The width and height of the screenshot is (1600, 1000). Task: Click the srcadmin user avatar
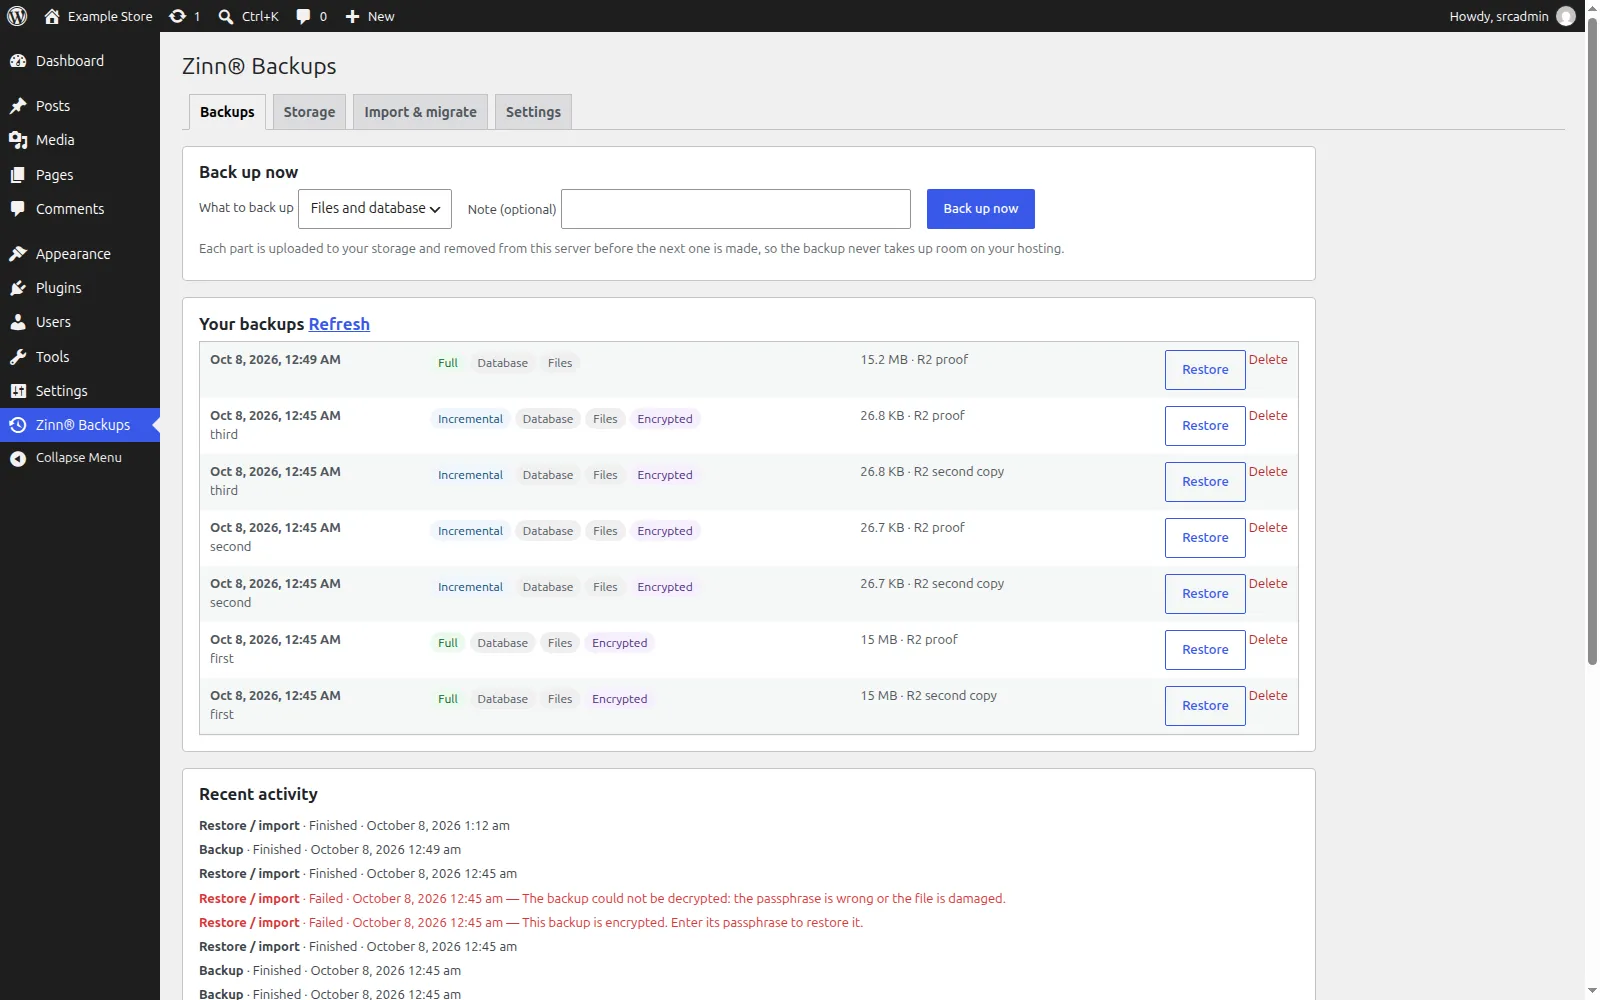coord(1566,16)
